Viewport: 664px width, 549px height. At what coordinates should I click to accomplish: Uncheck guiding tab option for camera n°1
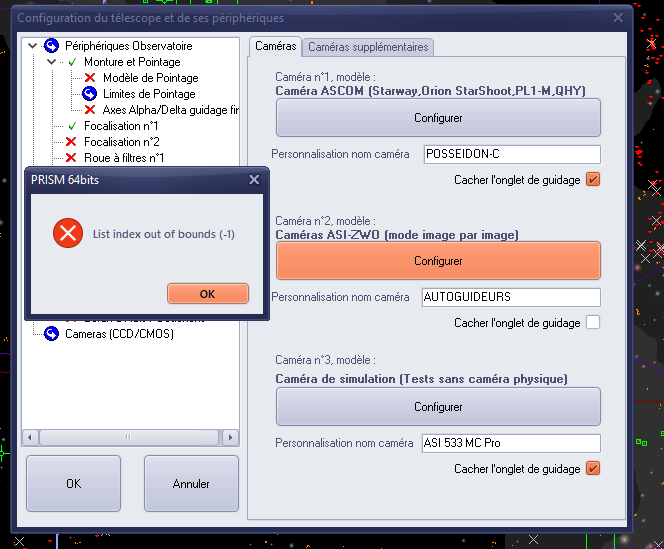pos(593,180)
